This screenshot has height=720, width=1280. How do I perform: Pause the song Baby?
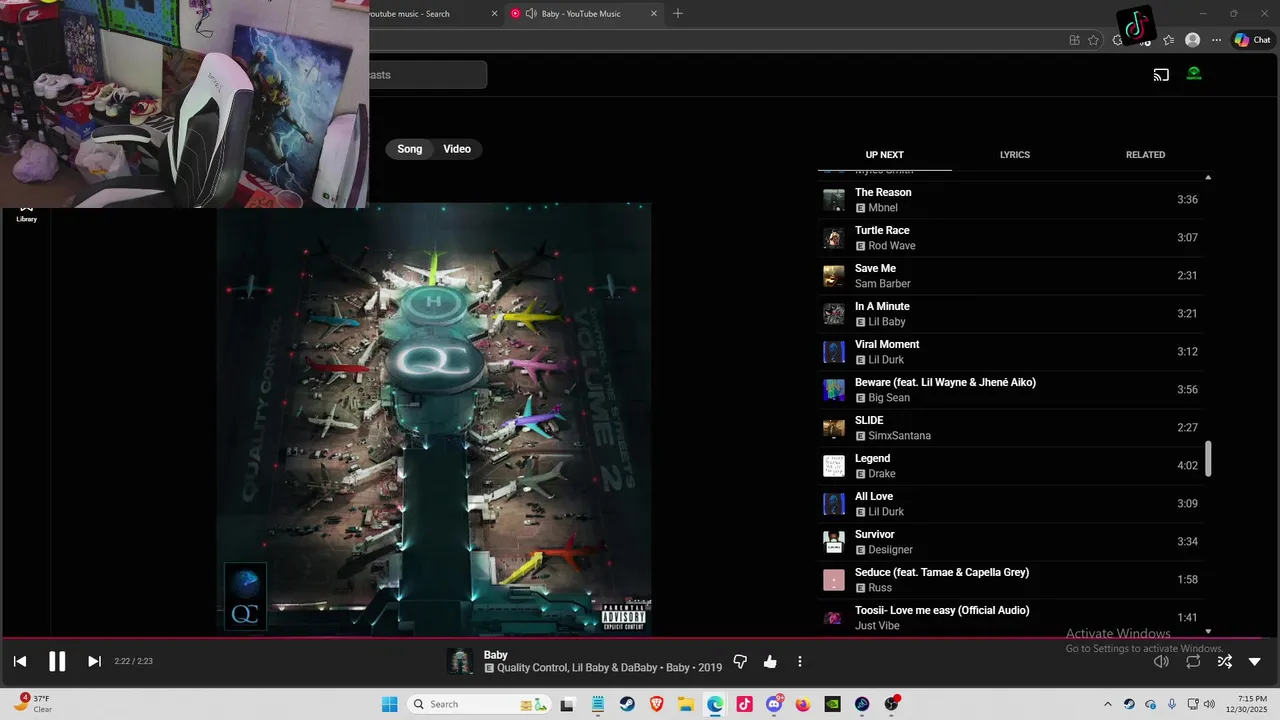(x=57, y=661)
